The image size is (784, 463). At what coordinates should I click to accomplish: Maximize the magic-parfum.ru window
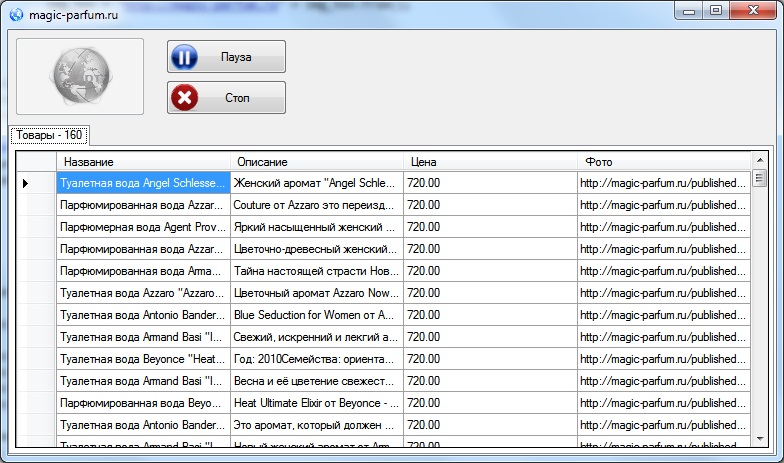716,10
